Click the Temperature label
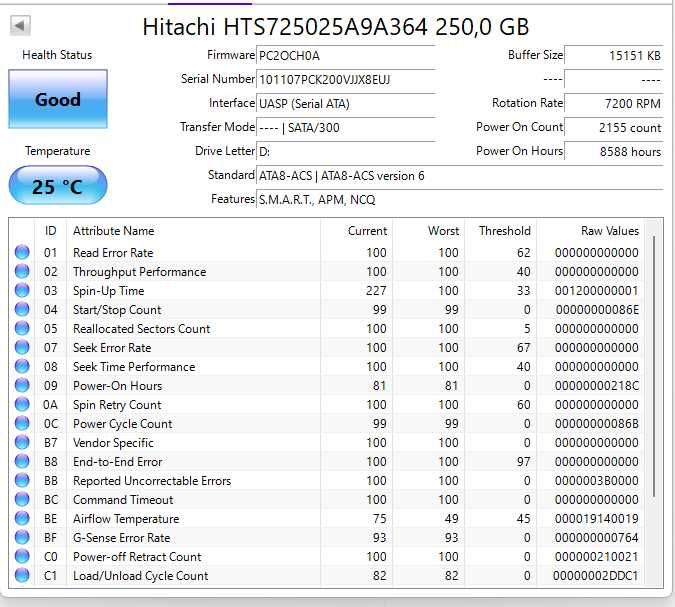The image size is (675, 607). tap(57, 151)
